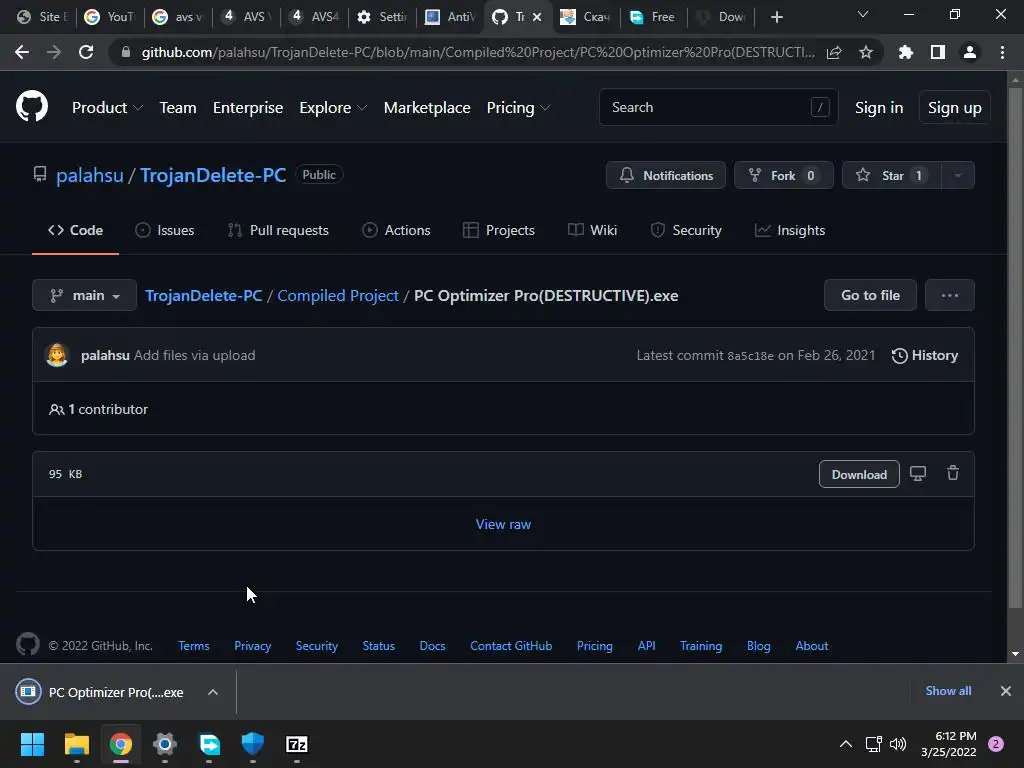Star the repository
This screenshot has height=768, width=1024.
pos(892,175)
